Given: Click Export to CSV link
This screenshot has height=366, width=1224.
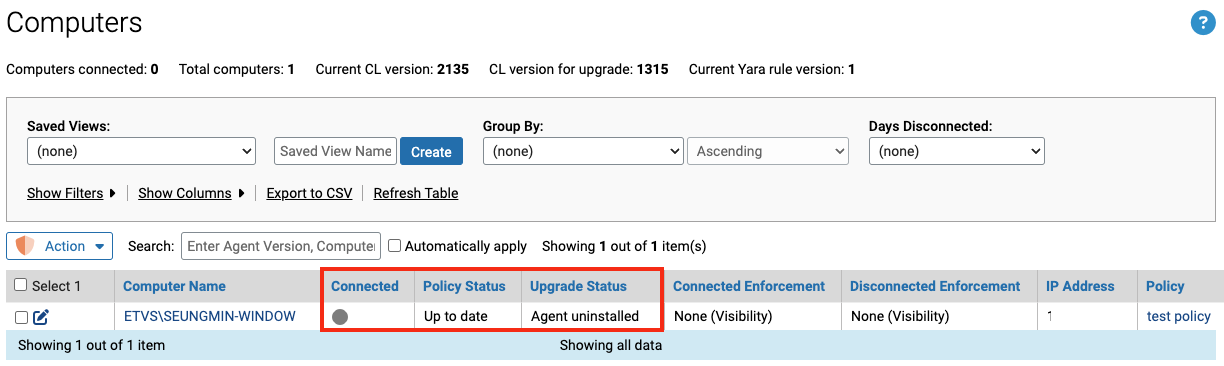Looking at the screenshot, I should (x=309, y=193).
